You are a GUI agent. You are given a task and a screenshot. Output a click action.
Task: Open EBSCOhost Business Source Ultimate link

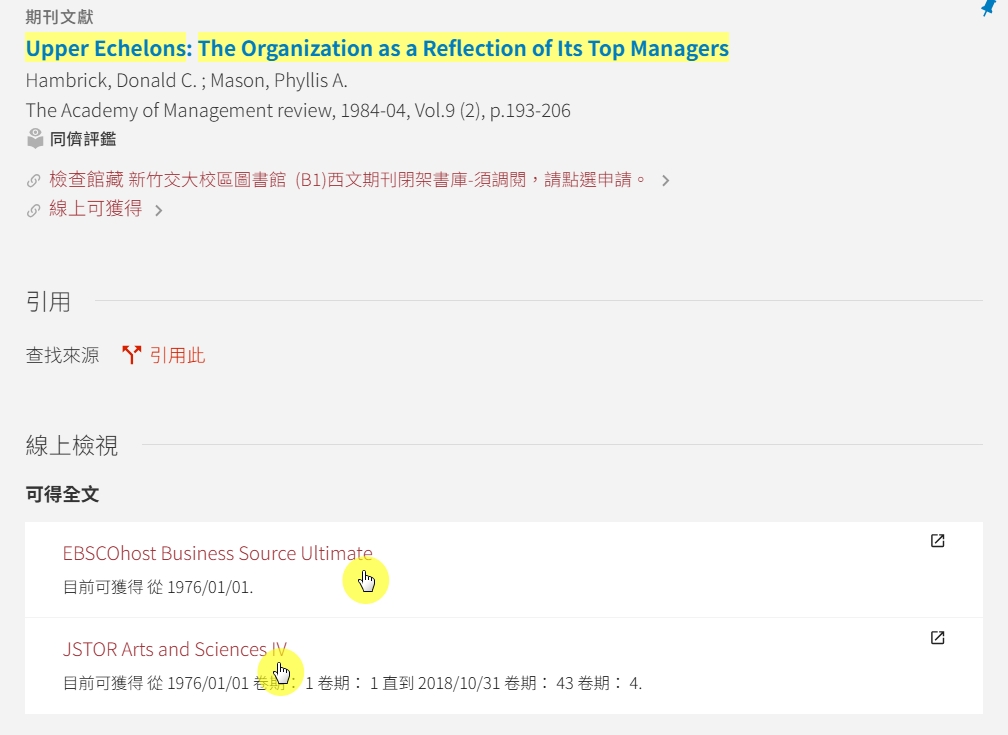pyautogui.click(x=217, y=553)
